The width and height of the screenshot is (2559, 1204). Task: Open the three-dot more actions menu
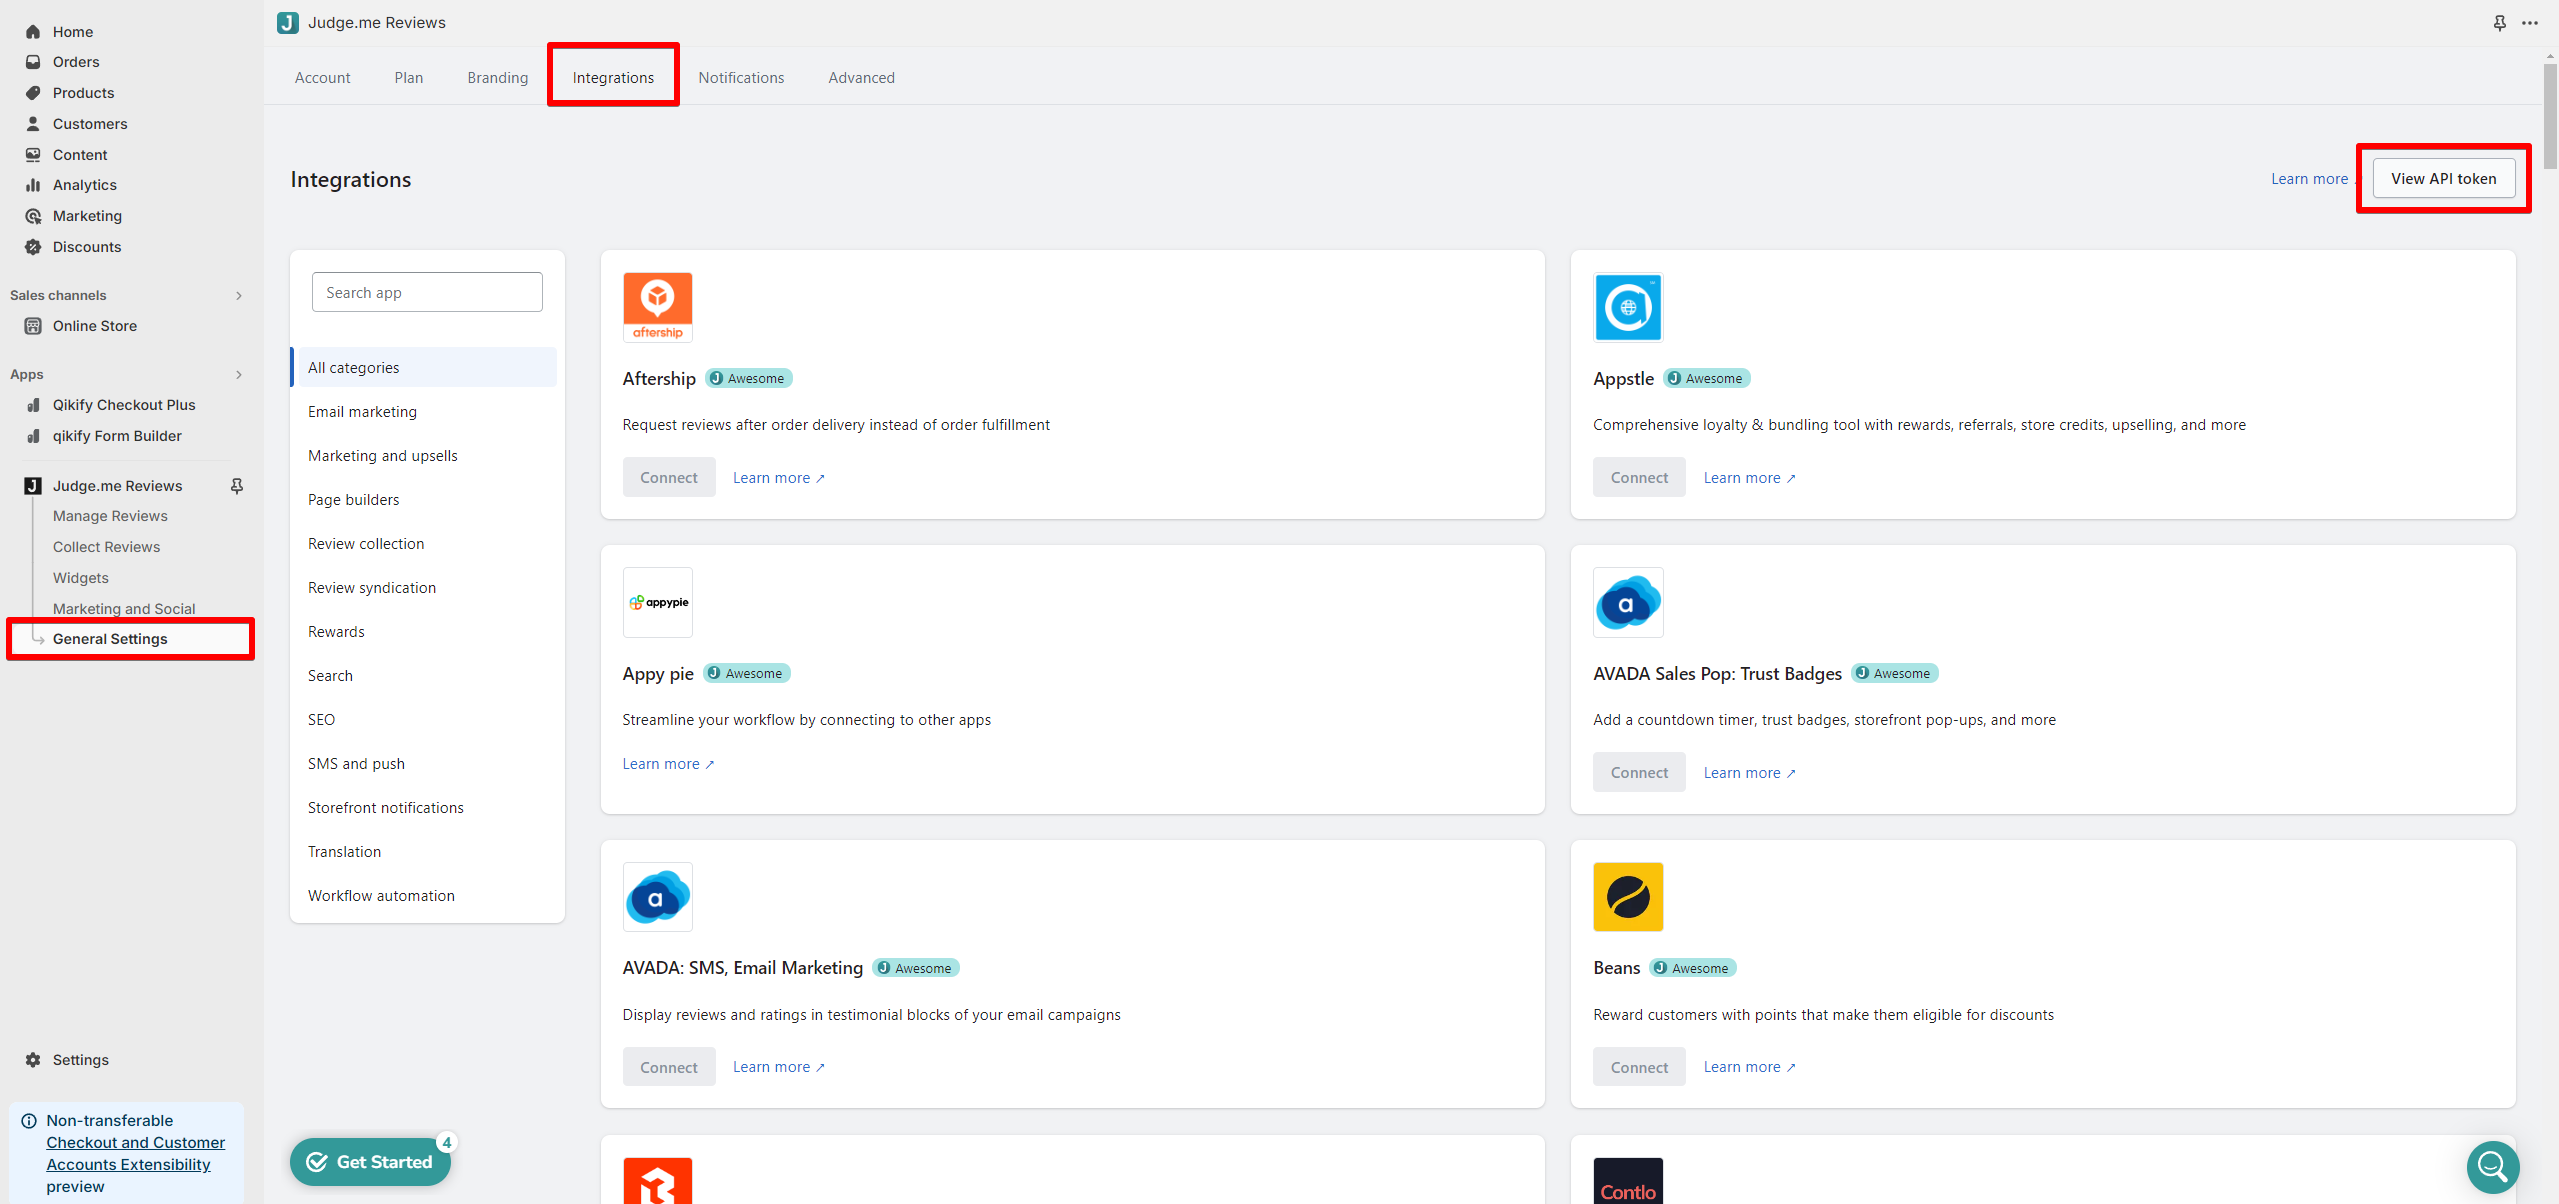click(x=2530, y=23)
